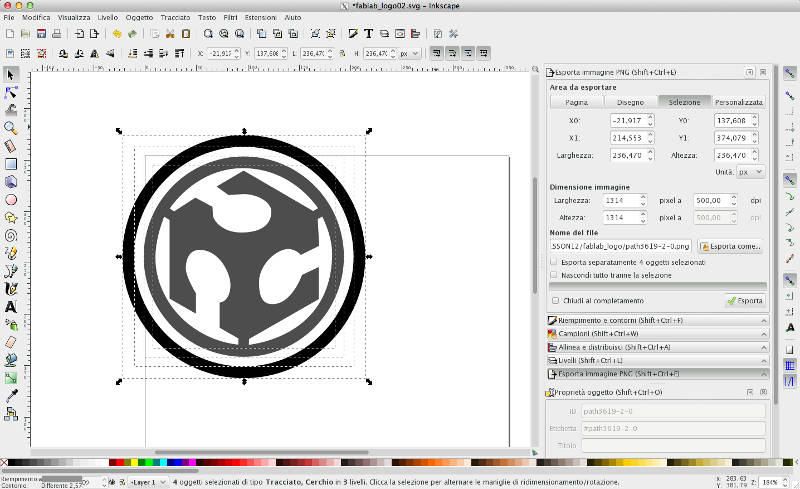The height and width of the screenshot is (489, 800).
Task: Toggle scale stroke width affect button
Action: coord(437,53)
